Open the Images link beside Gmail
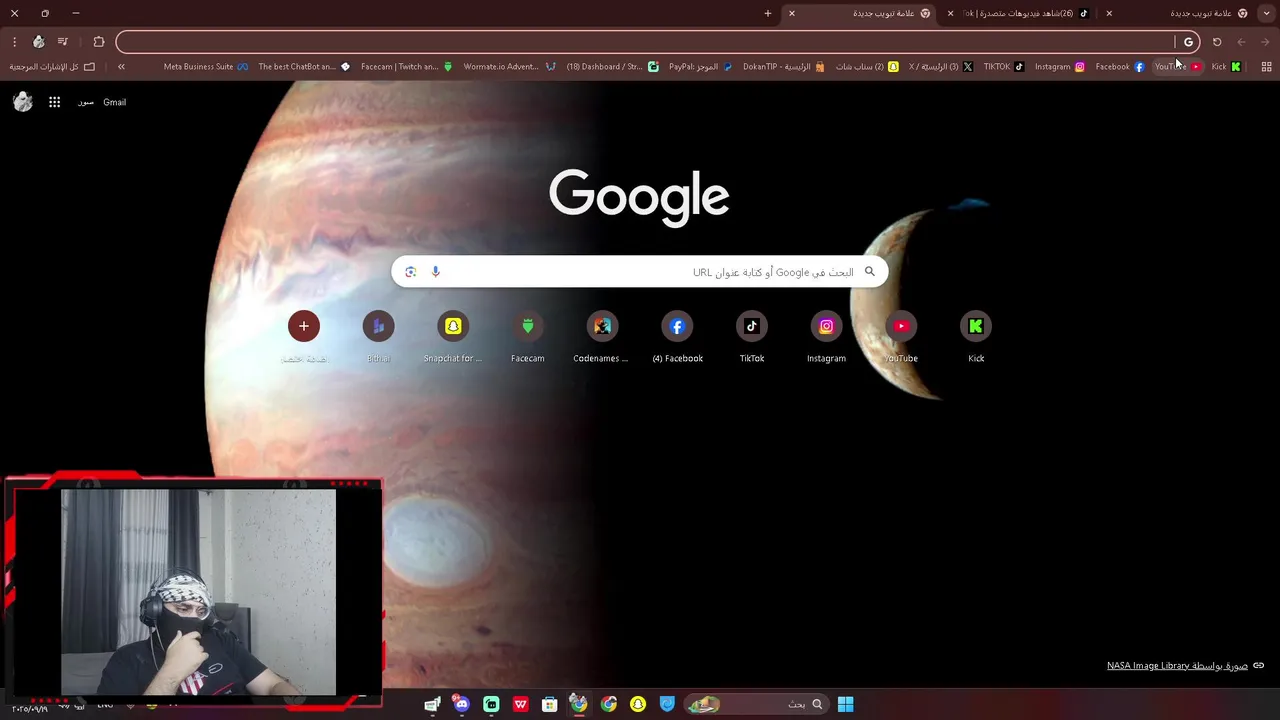The height and width of the screenshot is (720, 1280). click(x=86, y=102)
